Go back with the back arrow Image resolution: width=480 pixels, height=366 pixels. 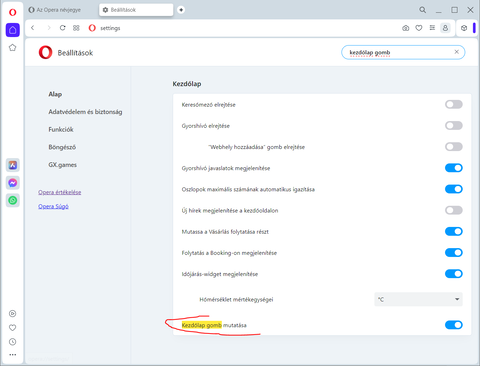[33, 28]
